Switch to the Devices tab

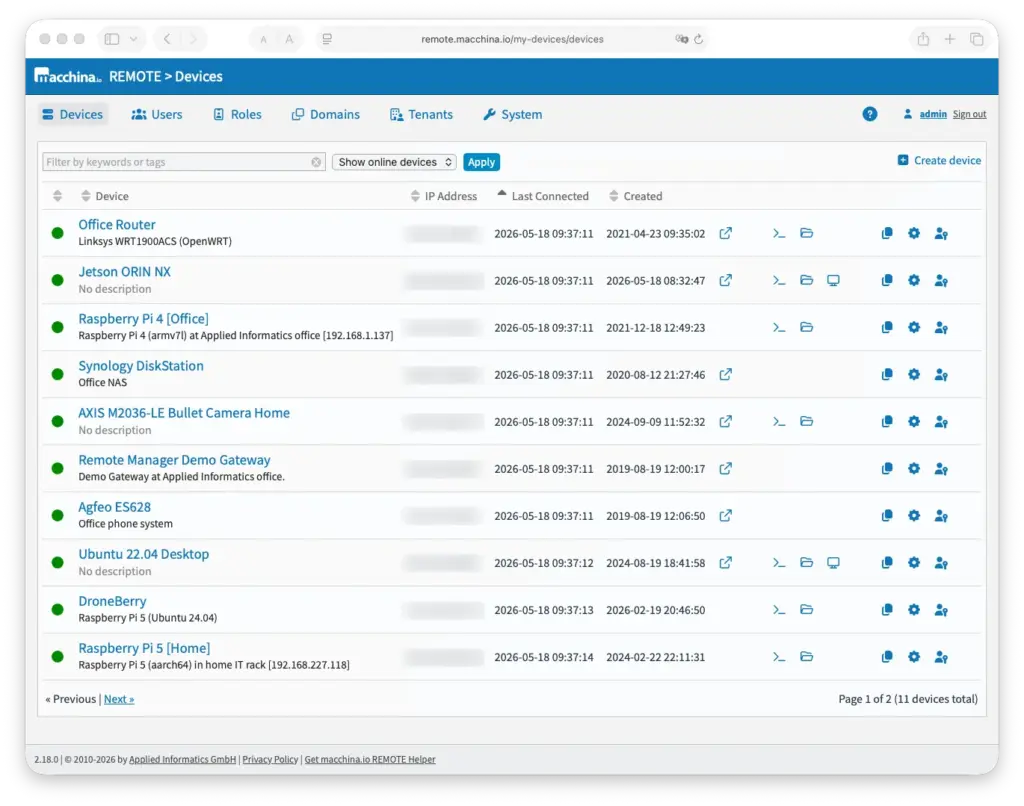[72, 114]
